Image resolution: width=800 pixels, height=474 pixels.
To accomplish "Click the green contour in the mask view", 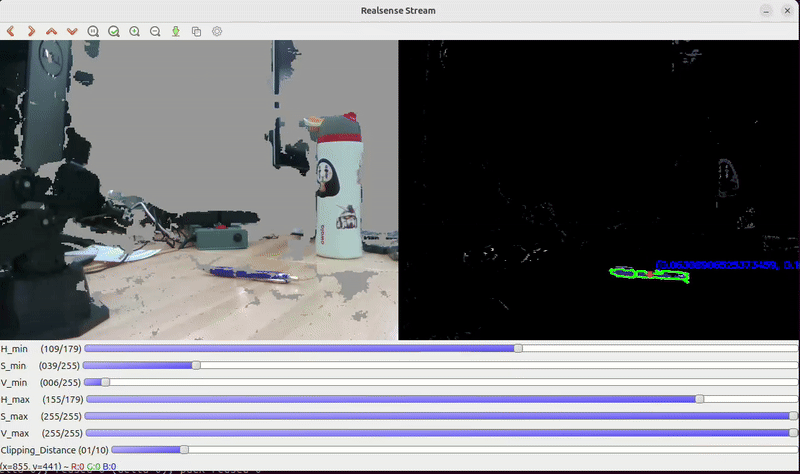I will tap(650, 273).
